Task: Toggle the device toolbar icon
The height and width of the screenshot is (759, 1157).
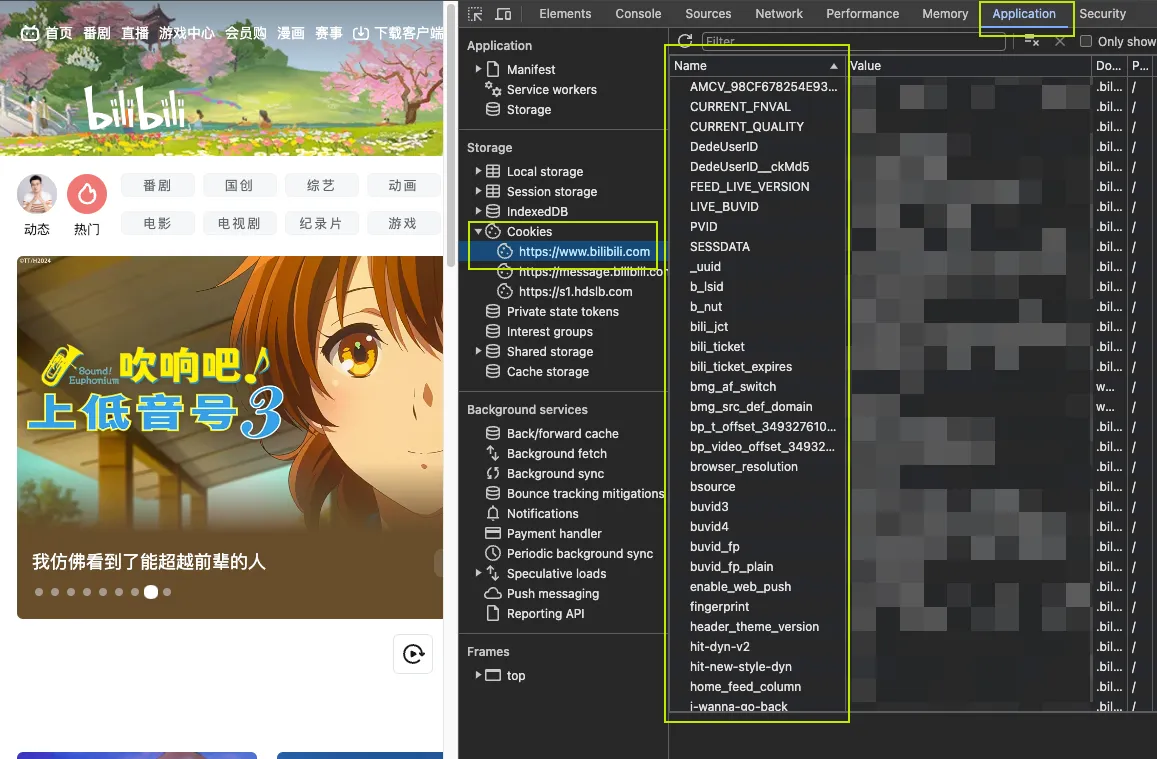Action: (503, 14)
